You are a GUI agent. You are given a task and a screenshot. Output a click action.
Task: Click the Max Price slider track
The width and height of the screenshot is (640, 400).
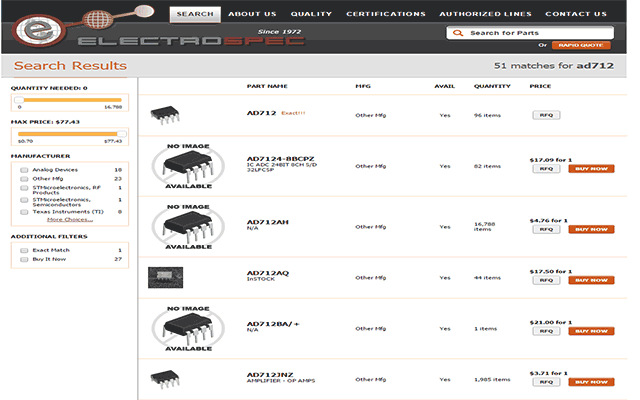[x=69, y=134]
